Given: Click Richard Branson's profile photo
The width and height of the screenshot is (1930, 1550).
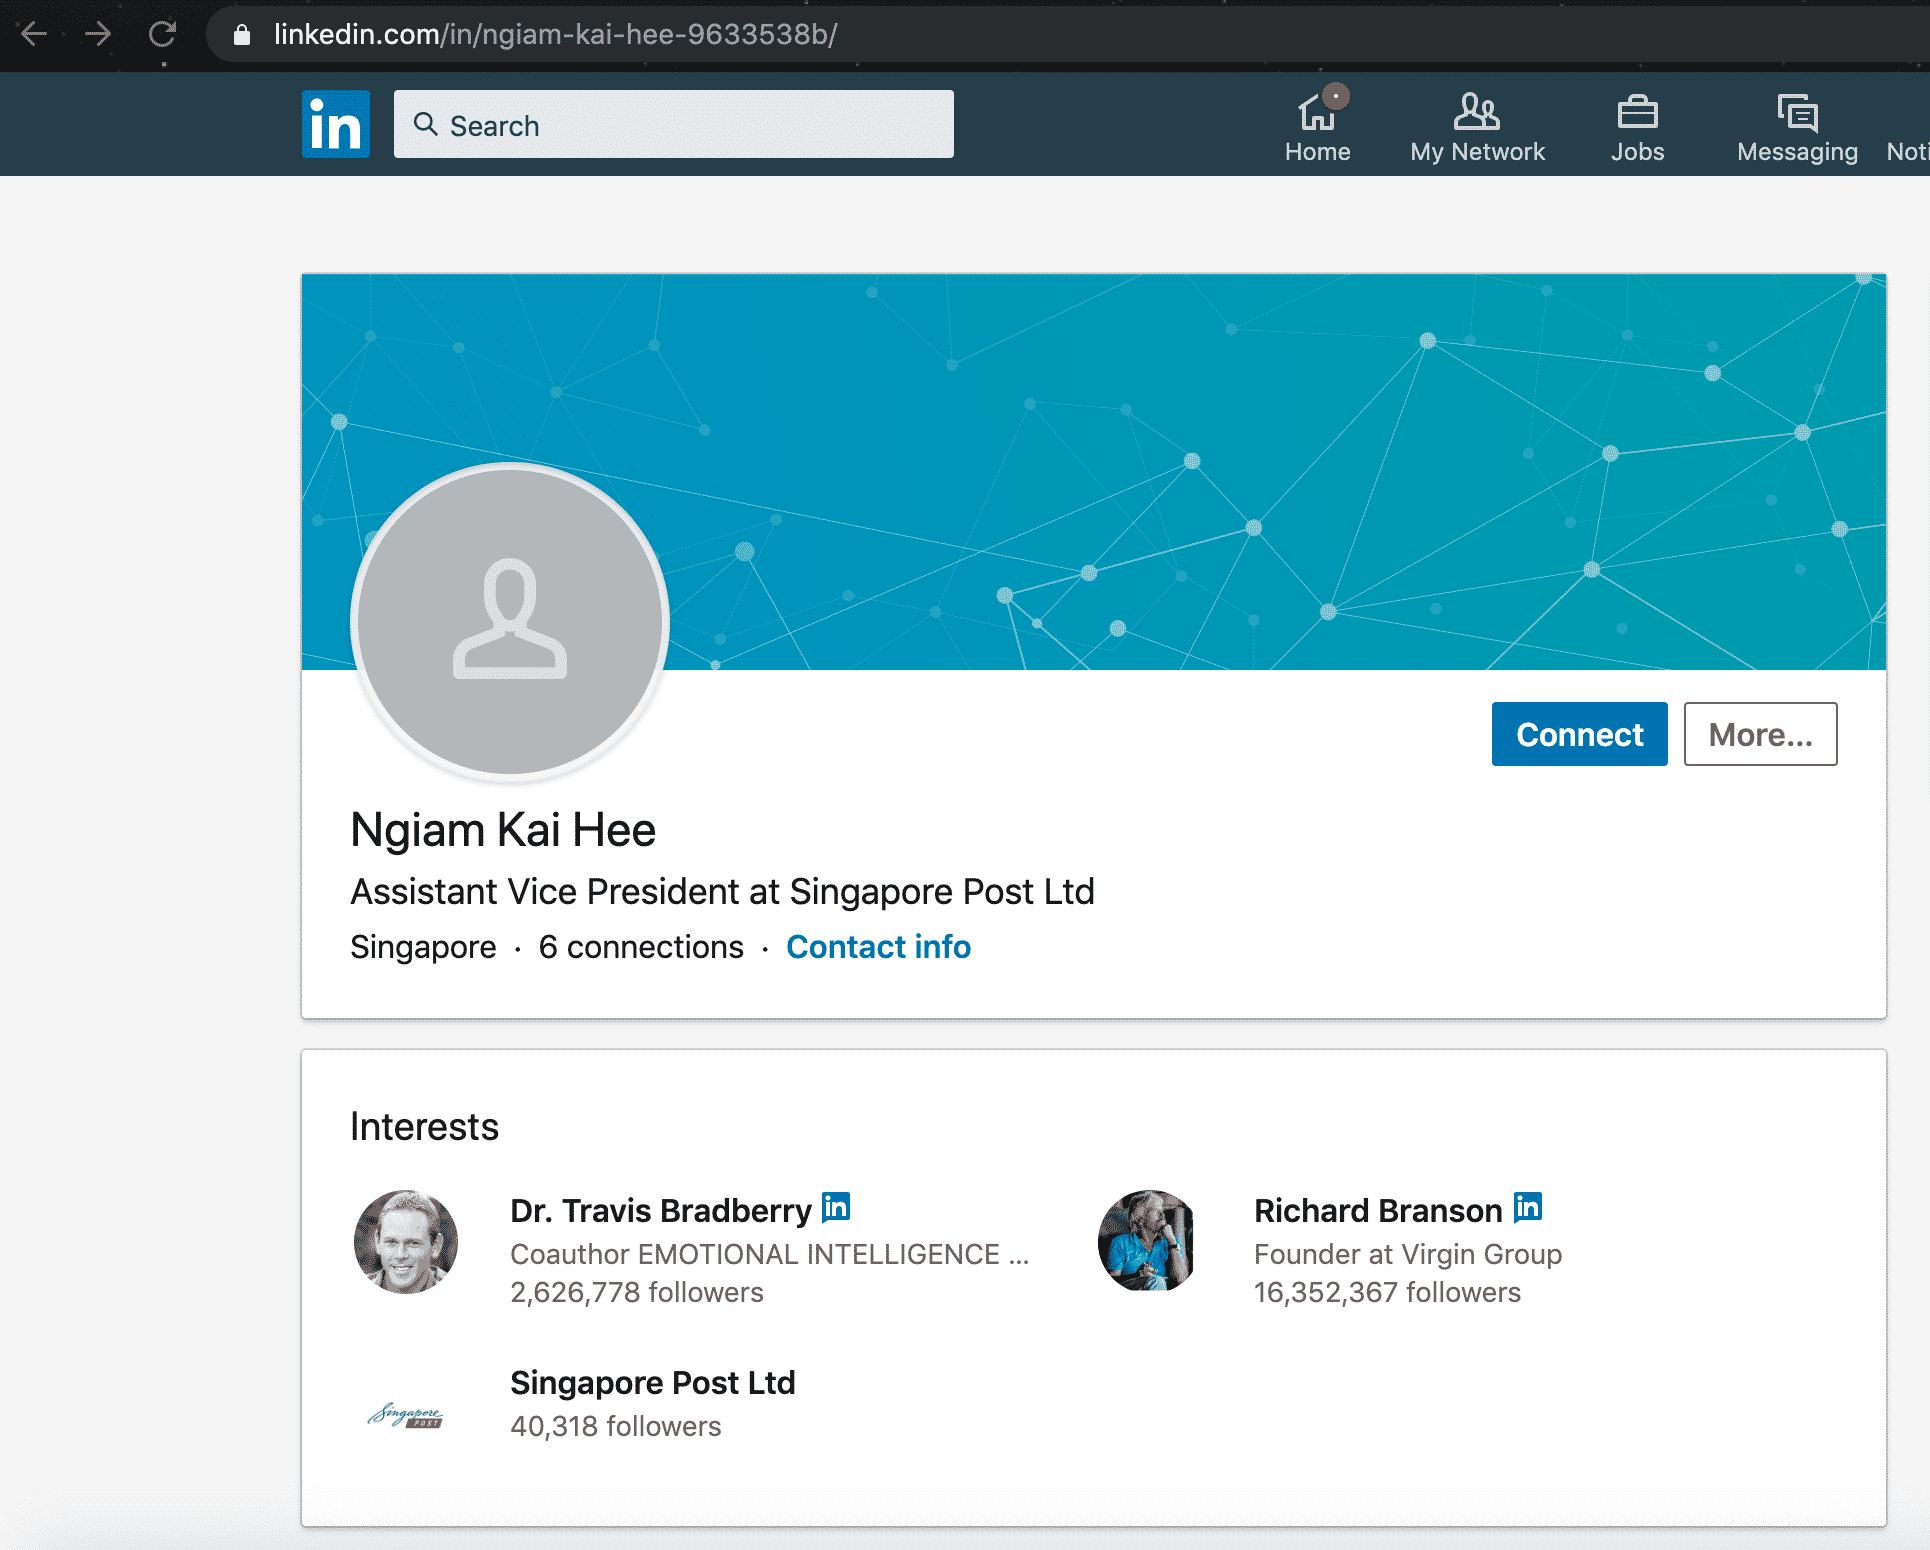Looking at the screenshot, I should point(1147,1241).
